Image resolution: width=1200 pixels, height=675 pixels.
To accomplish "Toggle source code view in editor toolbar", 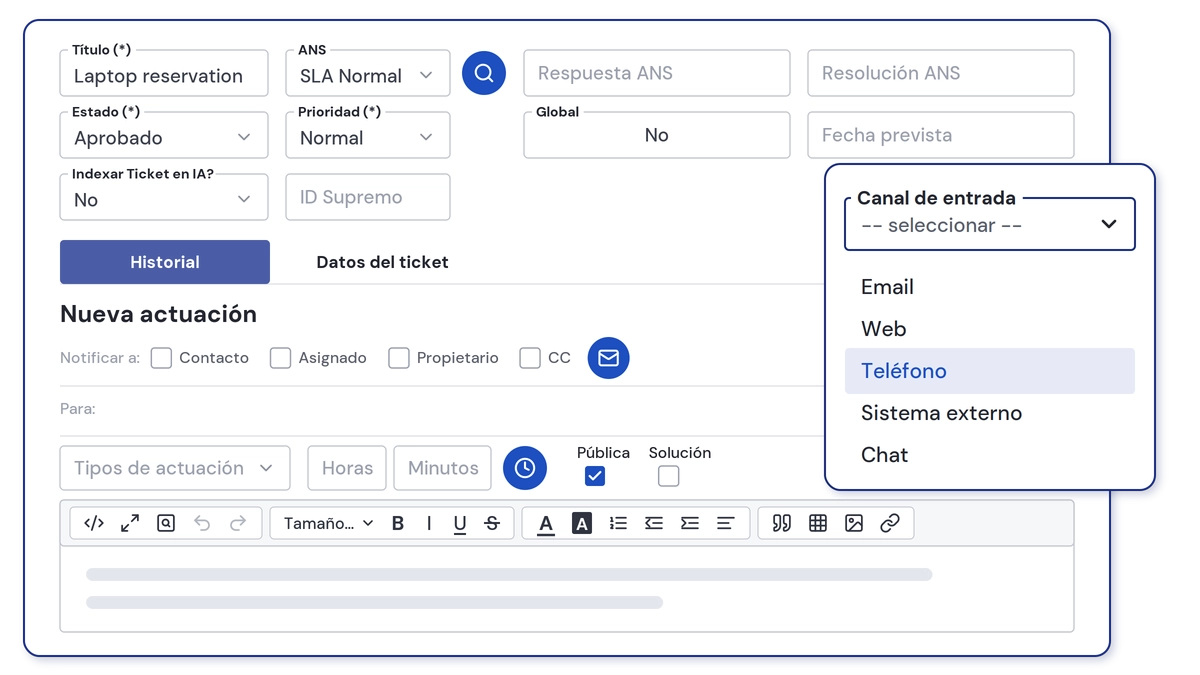I will (94, 523).
